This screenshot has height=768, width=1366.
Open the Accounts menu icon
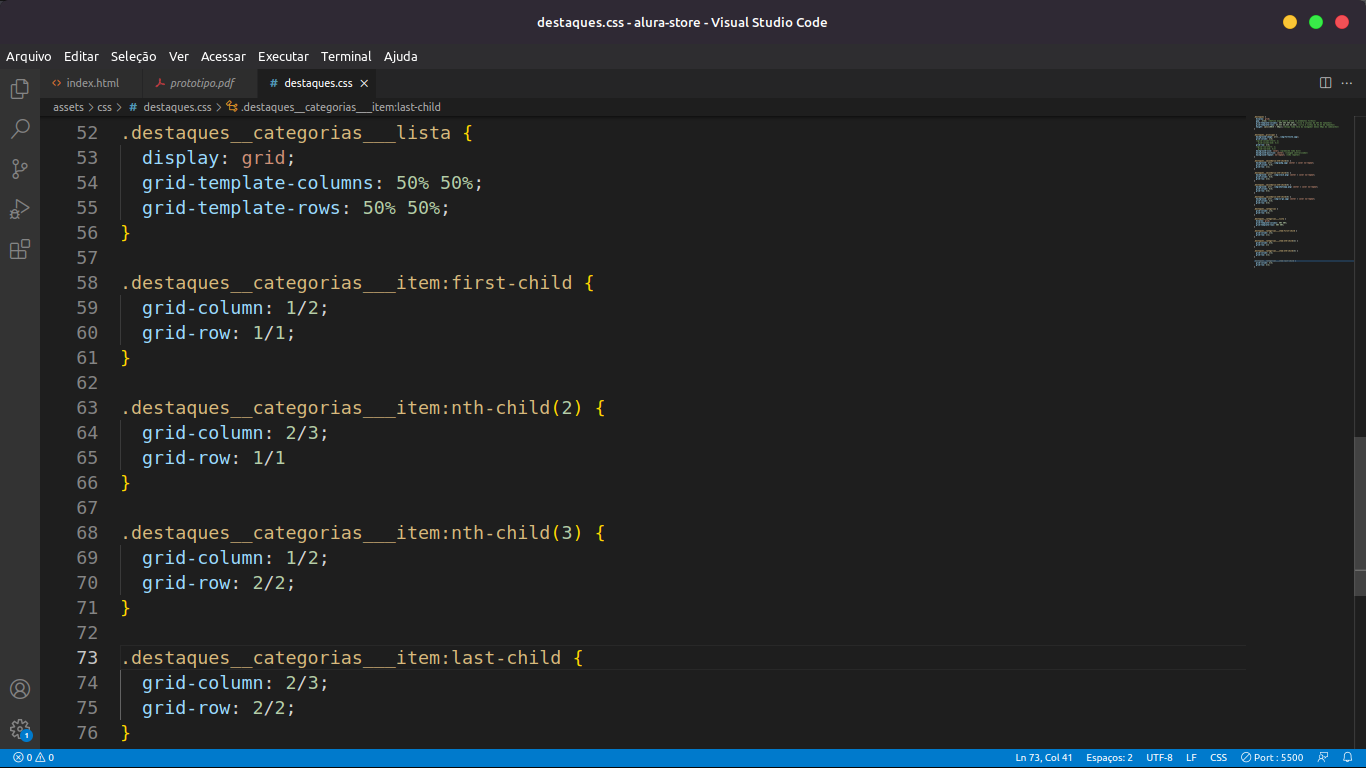point(19,689)
